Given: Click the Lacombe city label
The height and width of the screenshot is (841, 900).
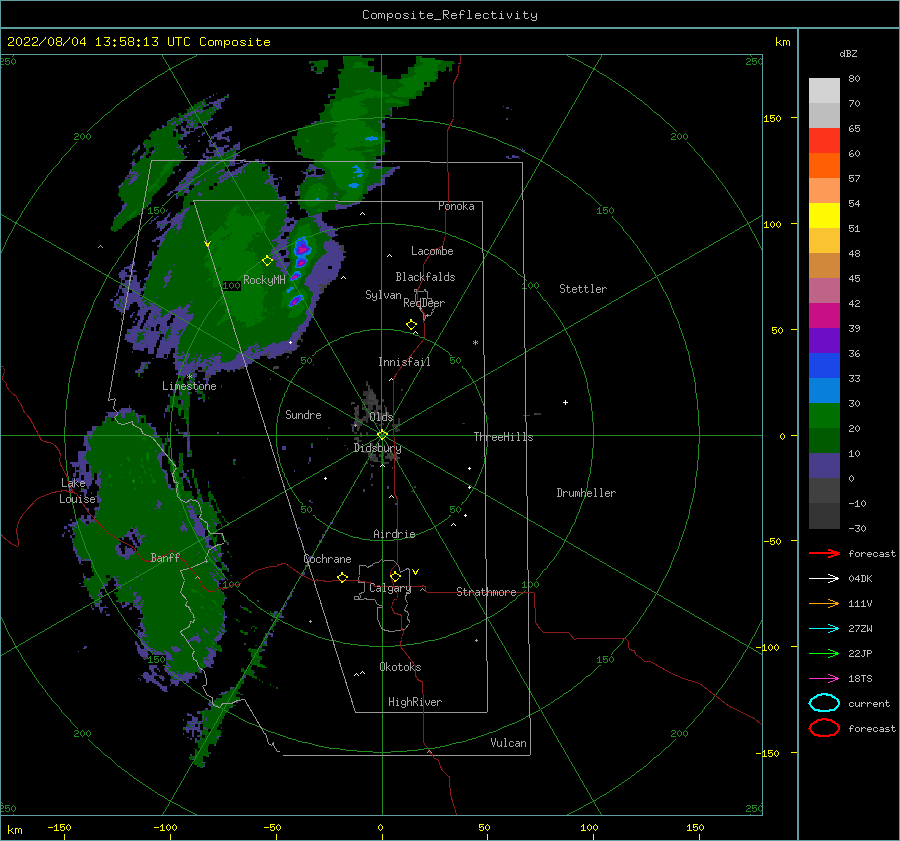Looking at the screenshot, I should (x=432, y=251).
